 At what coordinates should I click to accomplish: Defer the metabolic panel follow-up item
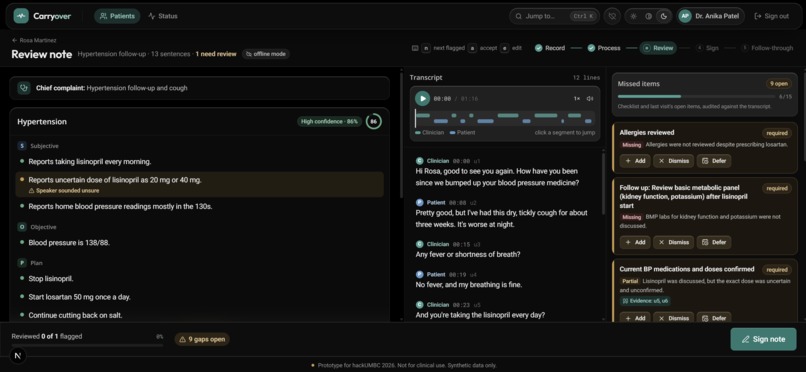[x=714, y=242]
